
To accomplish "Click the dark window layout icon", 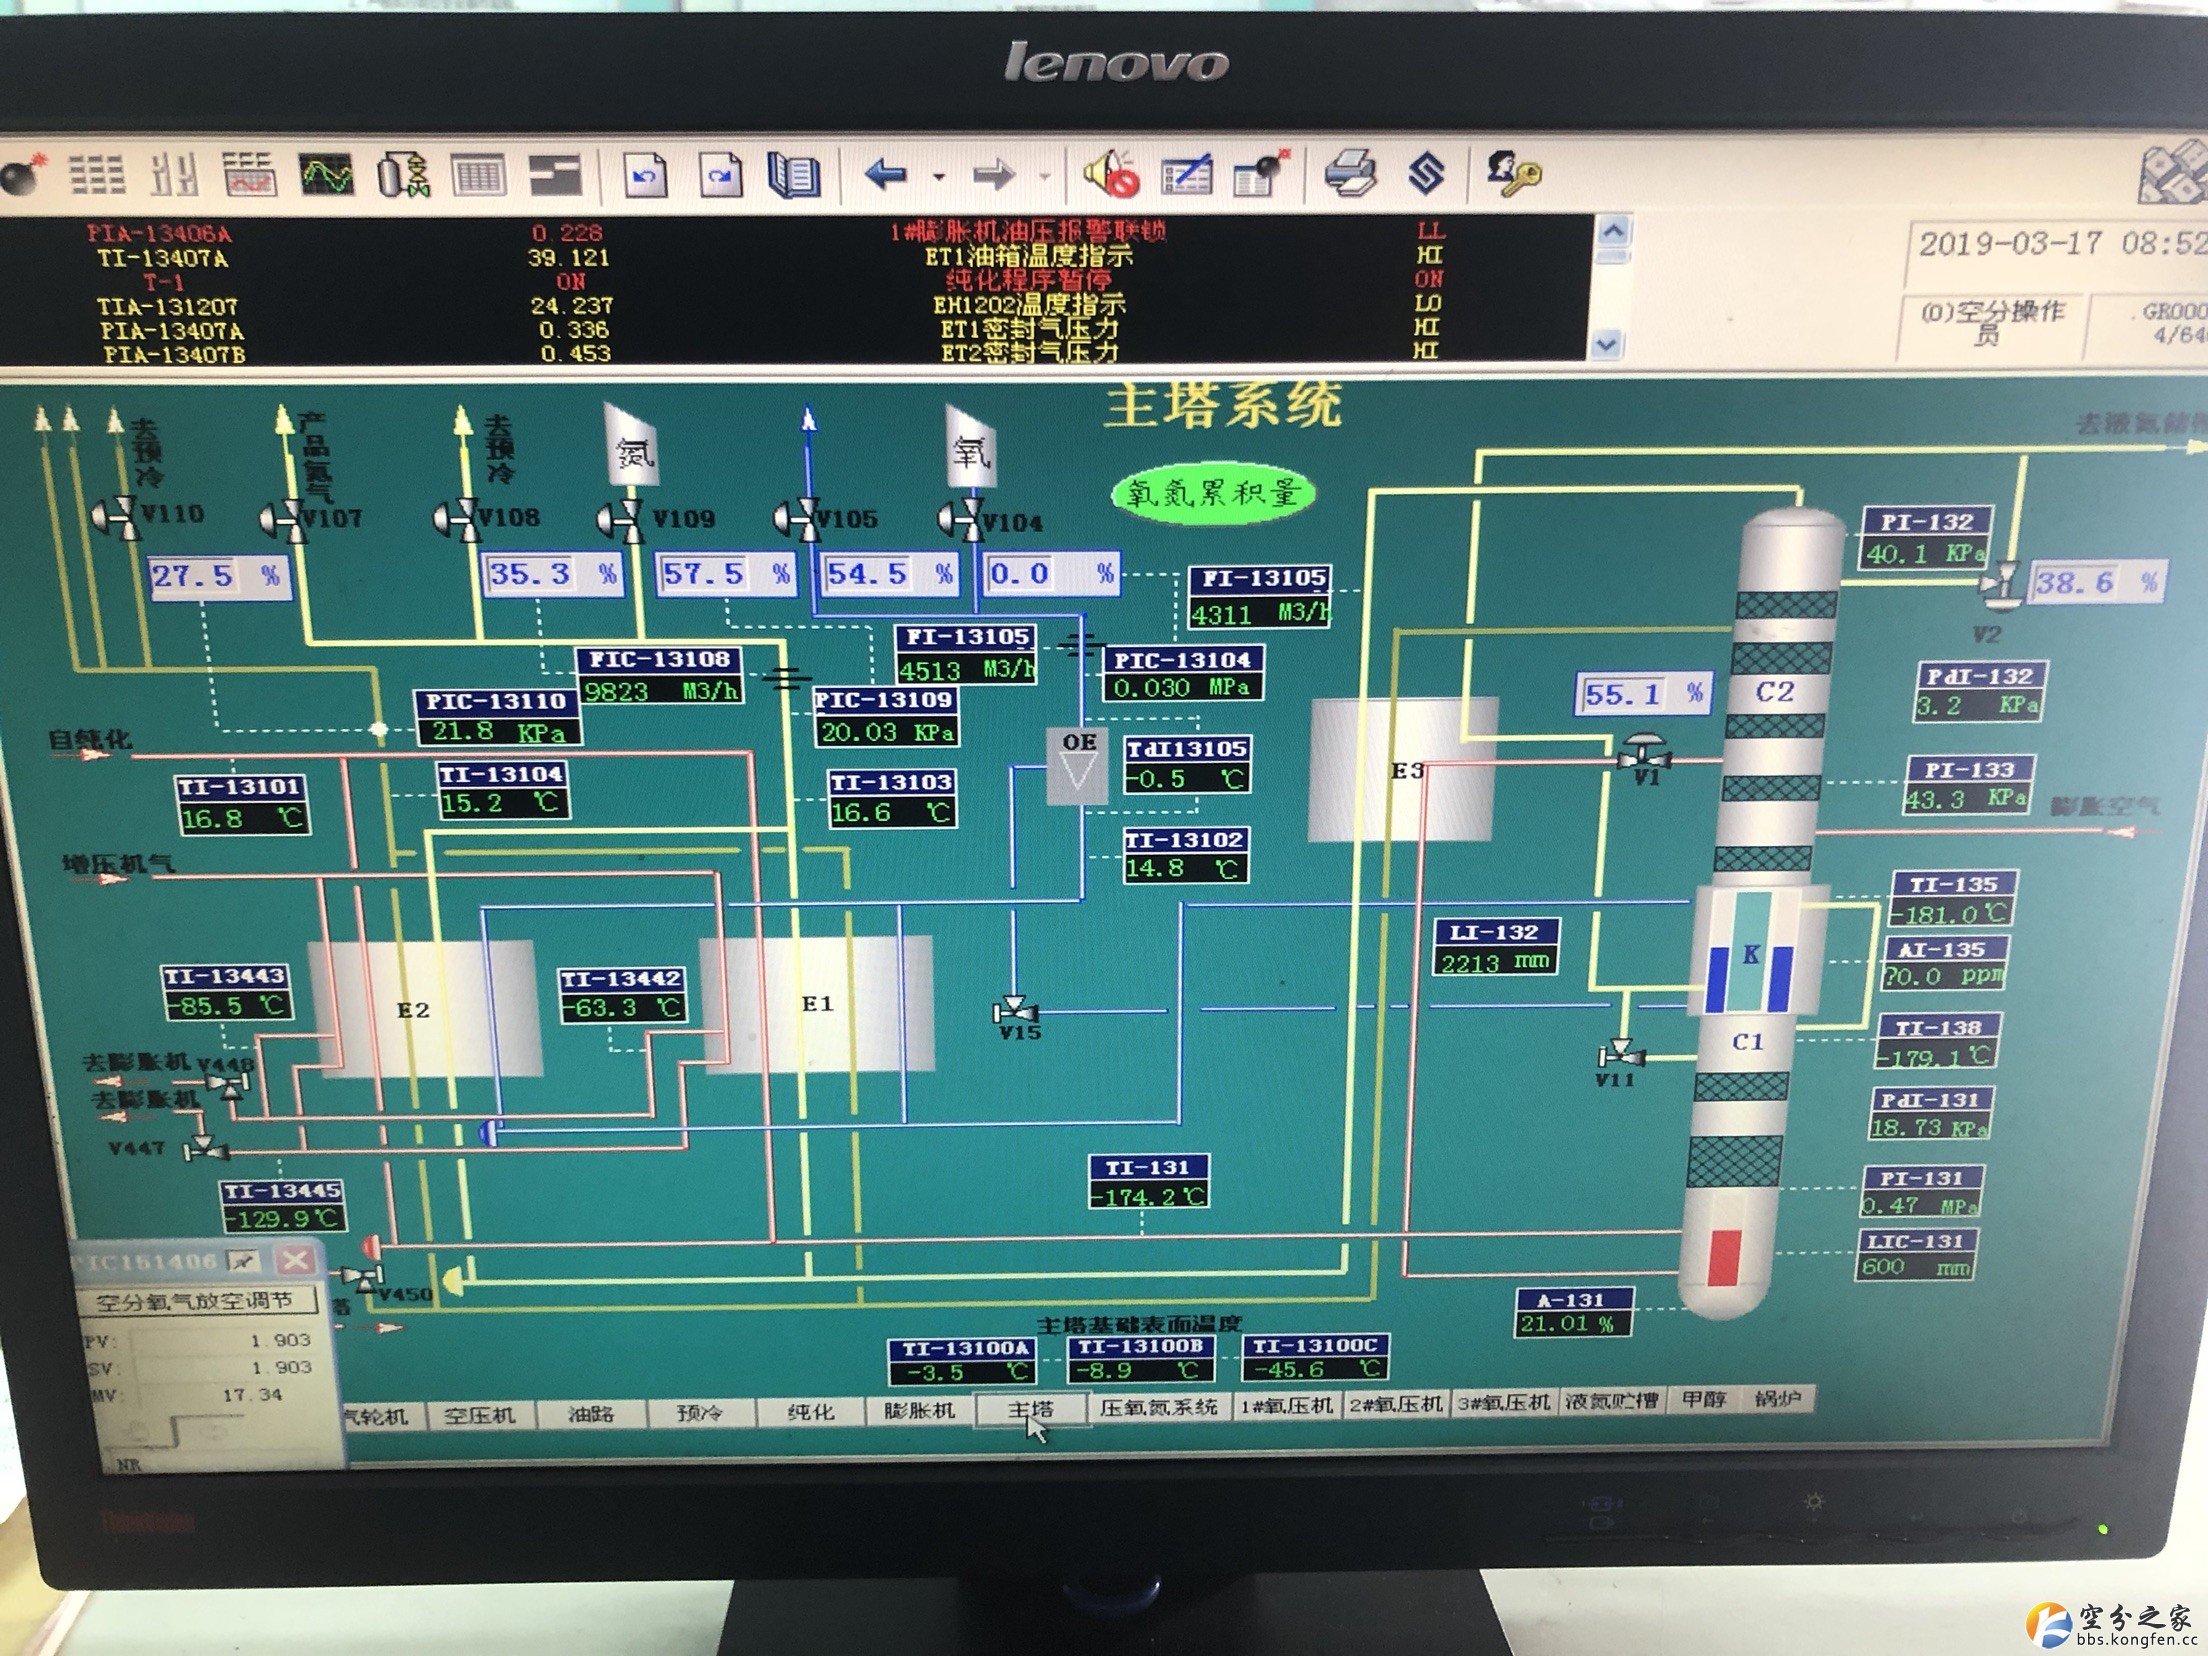I will click(x=555, y=176).
